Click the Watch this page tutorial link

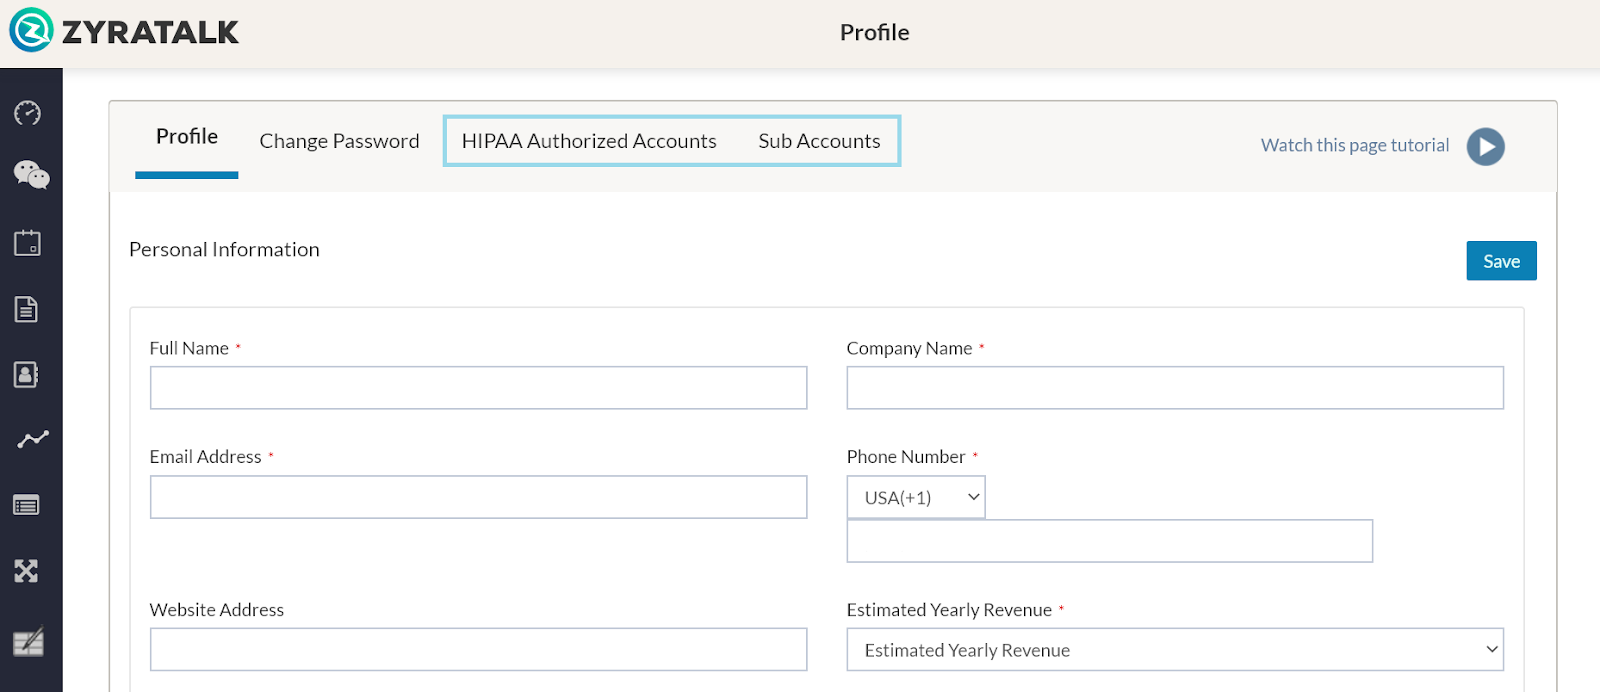click(x=1354, y=146)
